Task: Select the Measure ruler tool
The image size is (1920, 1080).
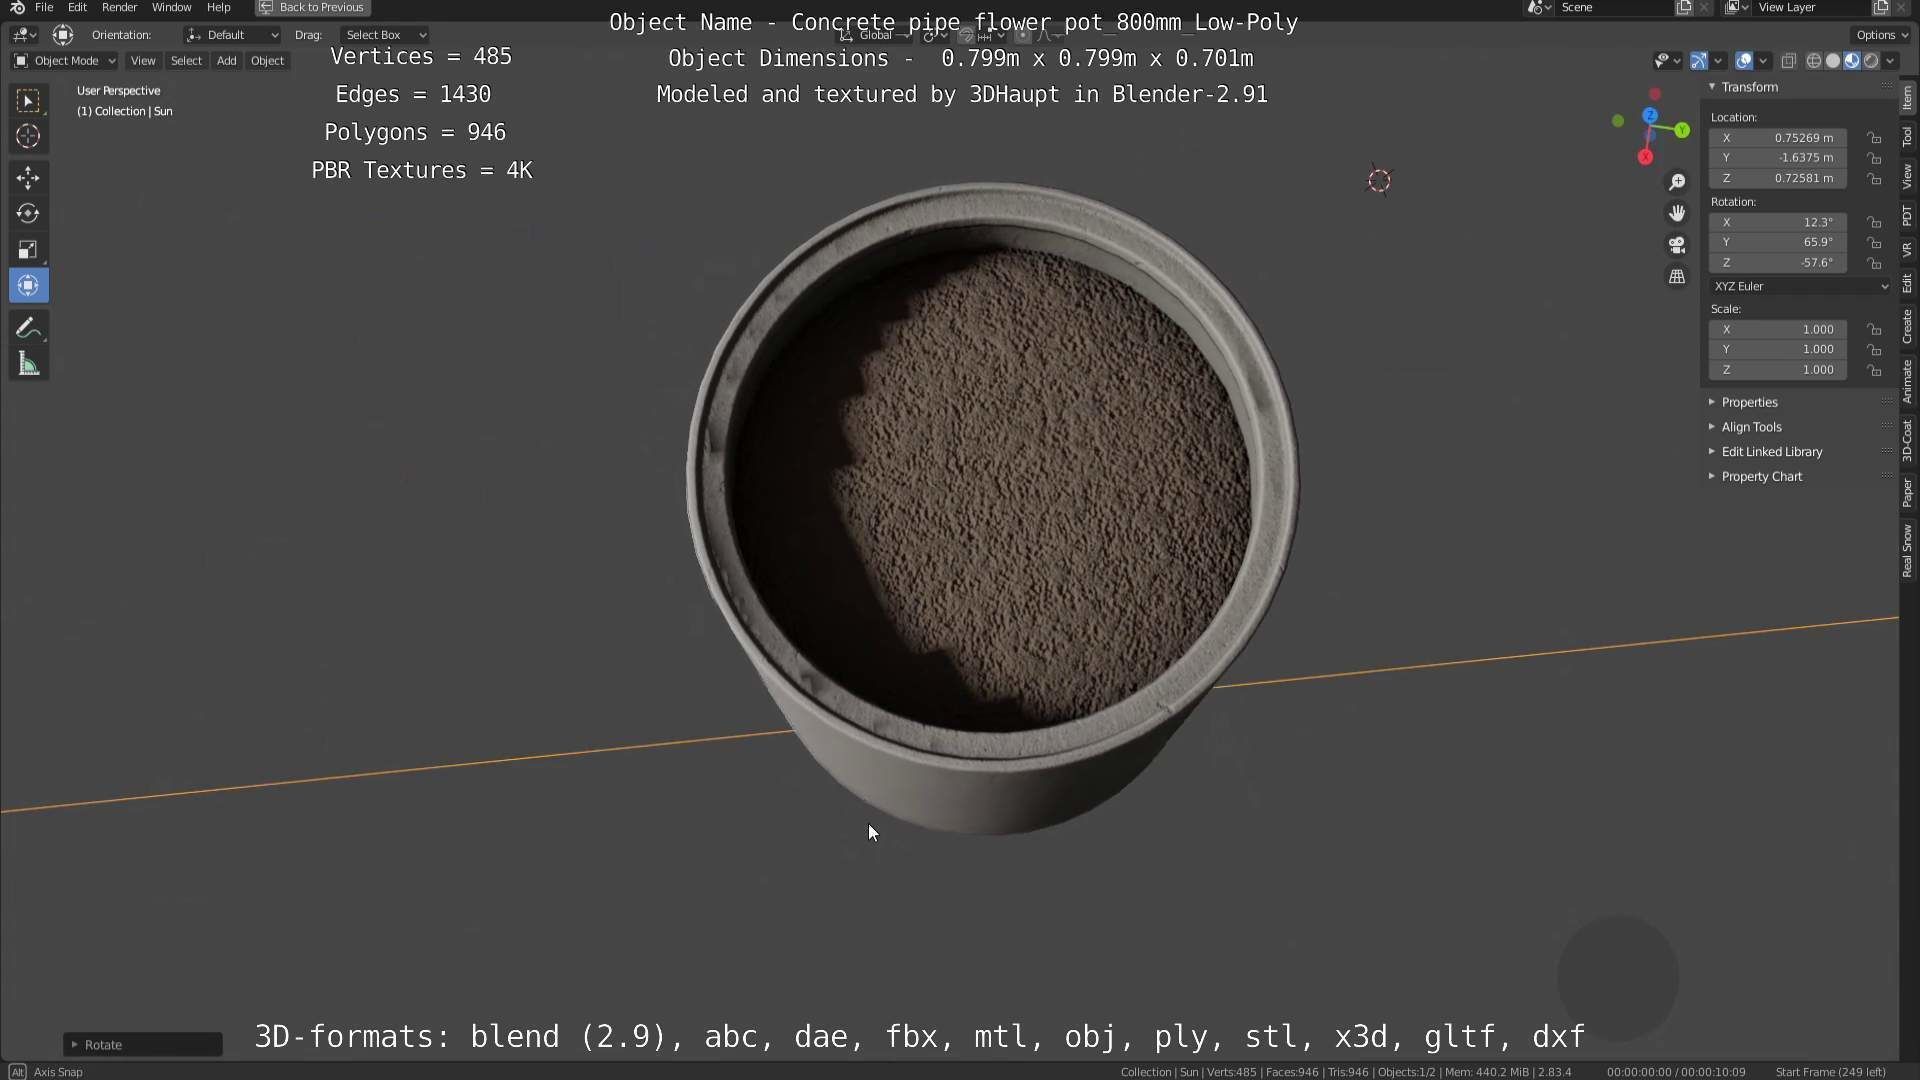Action: pos(28,365)
